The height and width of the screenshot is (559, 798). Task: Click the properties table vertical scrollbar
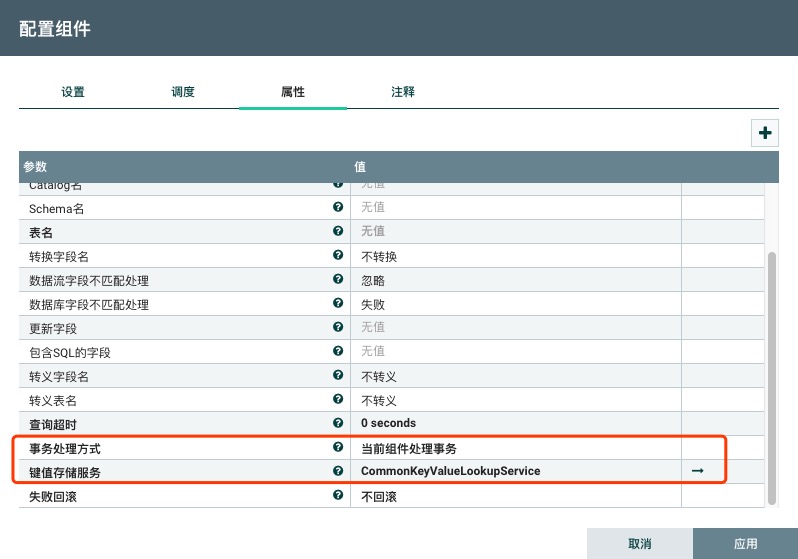tap(771, 378)
